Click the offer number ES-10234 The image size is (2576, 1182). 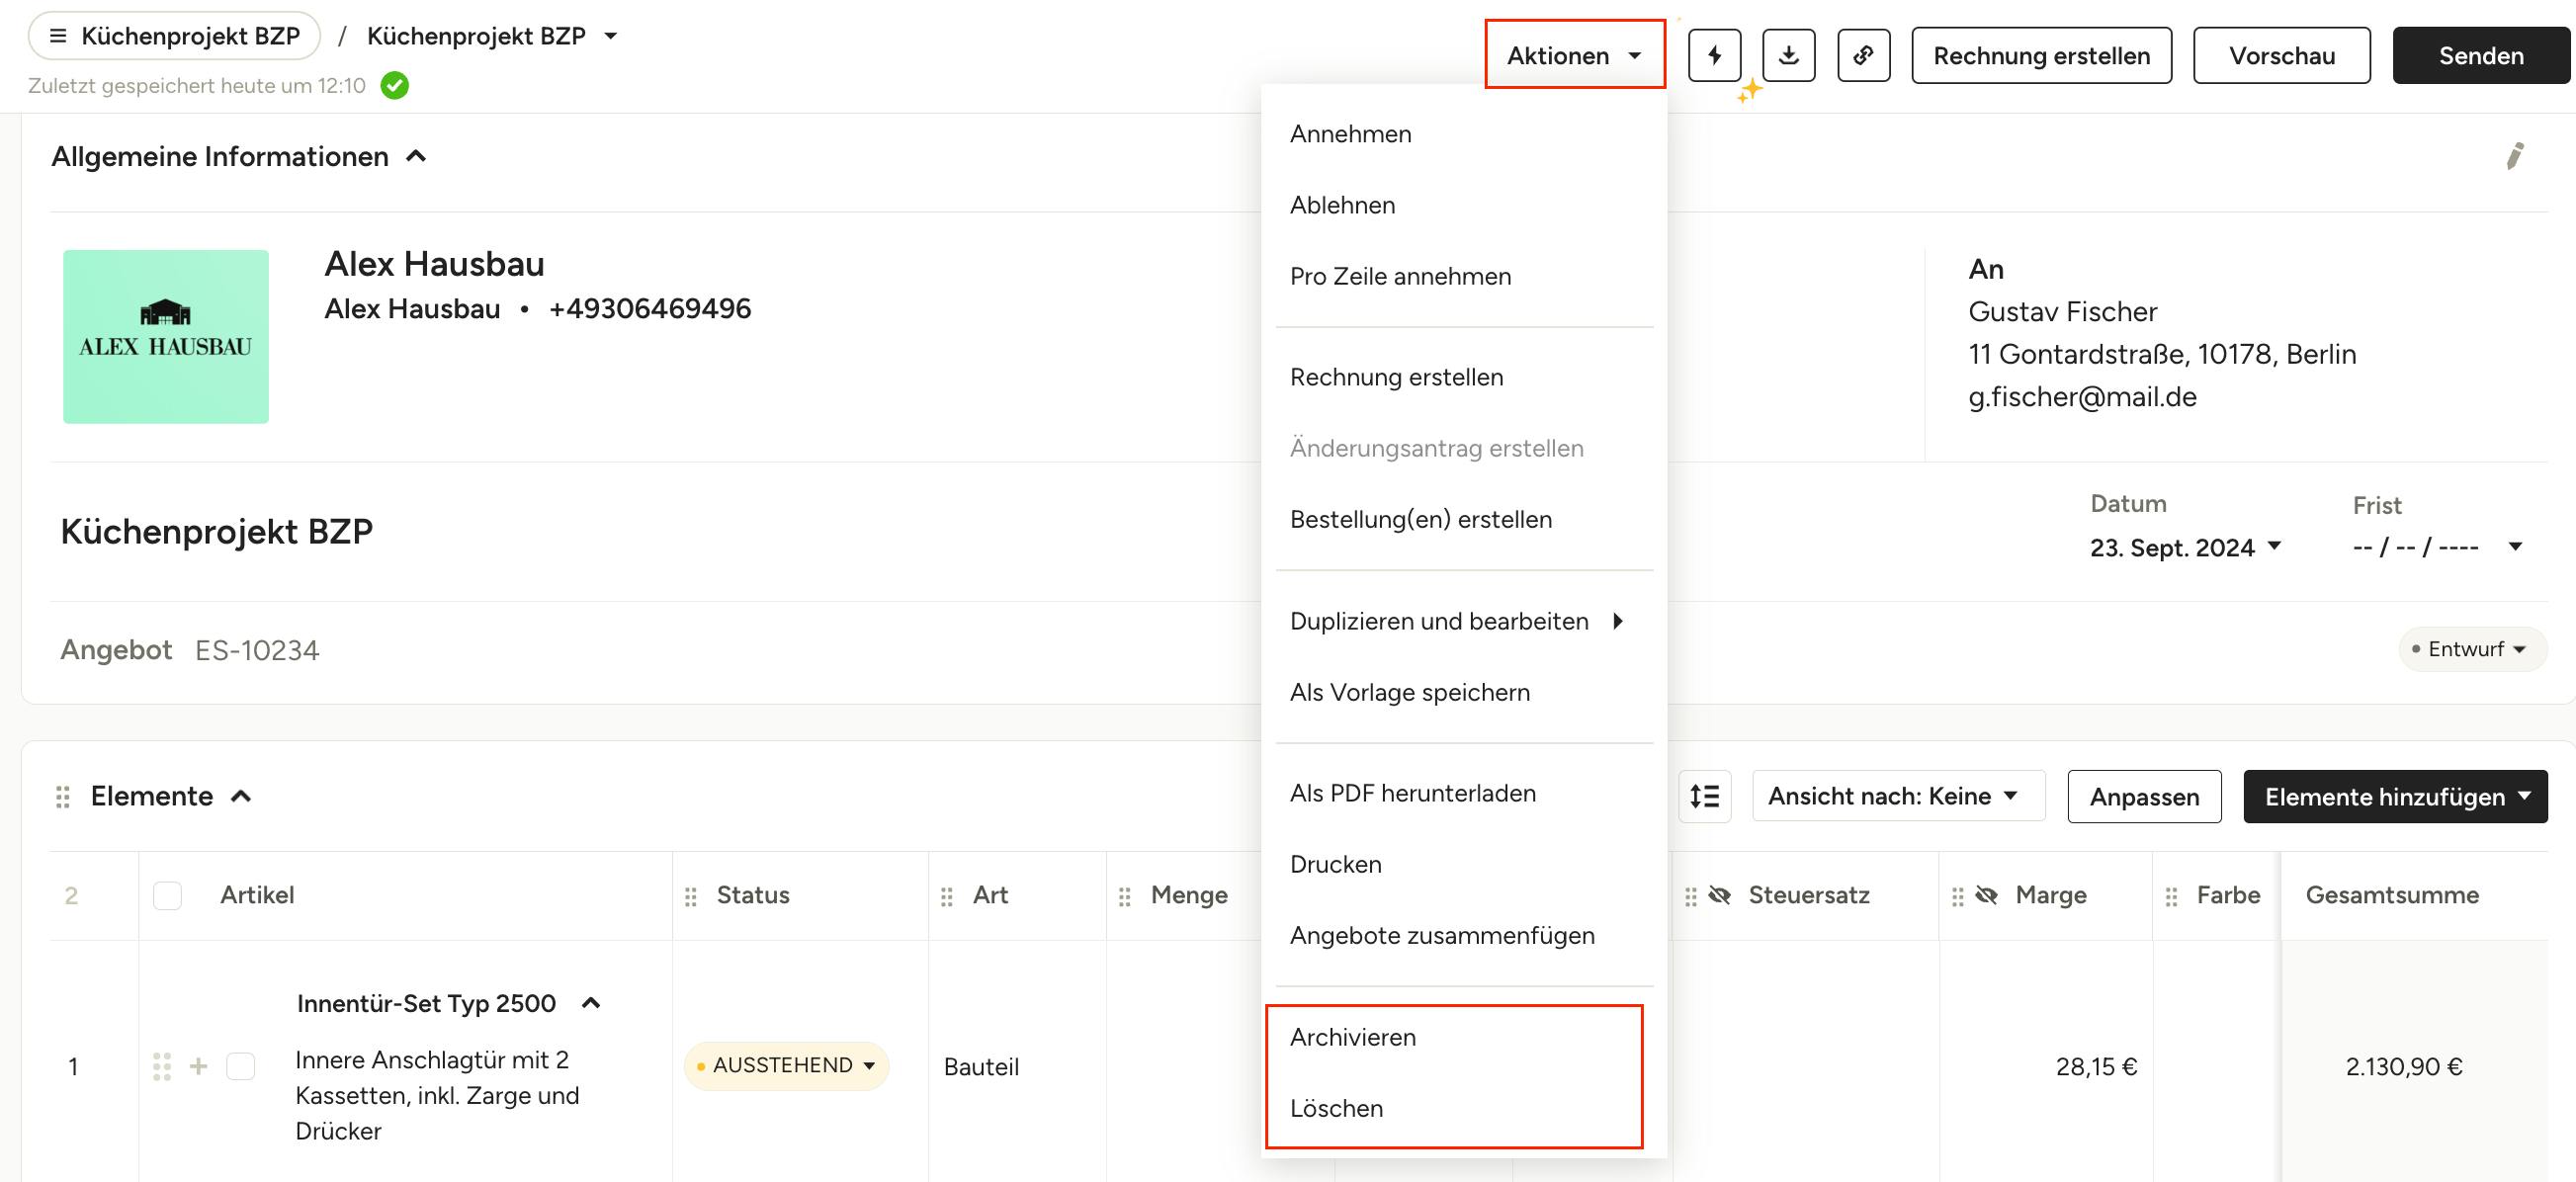tap(257, 650)
